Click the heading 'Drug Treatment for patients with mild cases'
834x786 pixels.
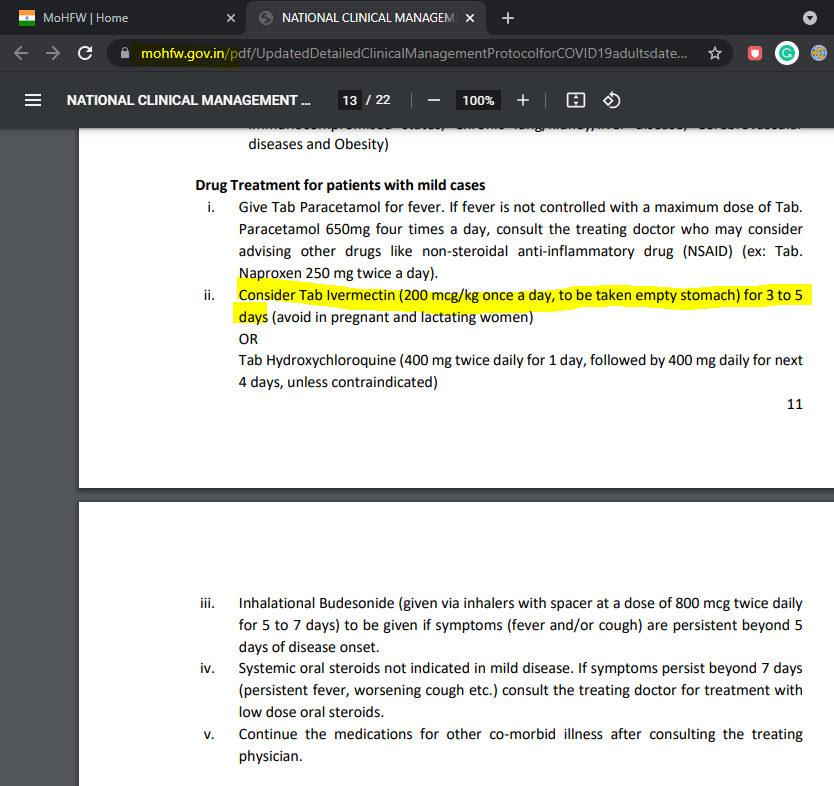[340, 185]
